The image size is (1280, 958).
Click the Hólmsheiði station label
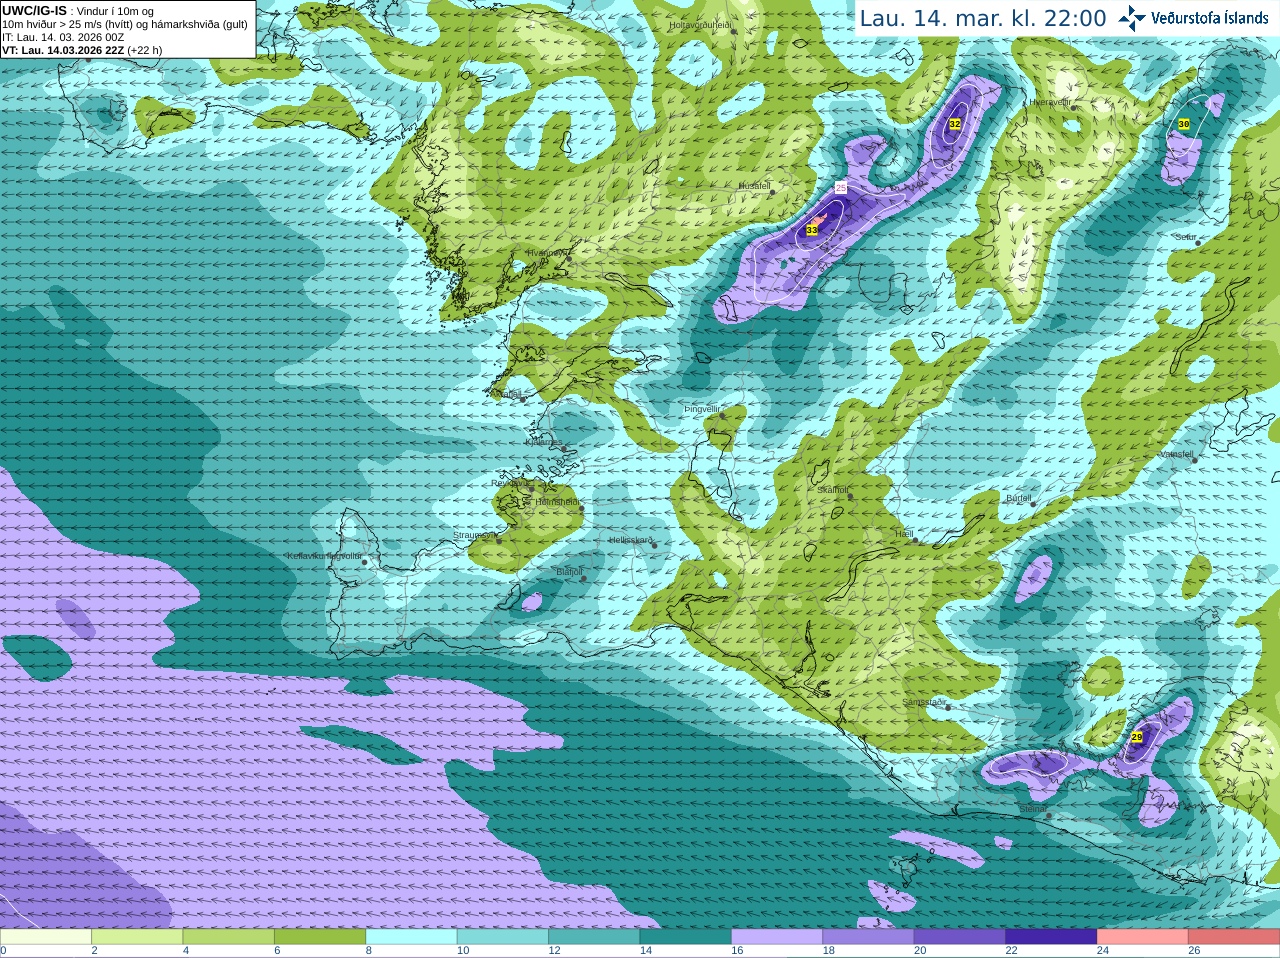(558, 502)
